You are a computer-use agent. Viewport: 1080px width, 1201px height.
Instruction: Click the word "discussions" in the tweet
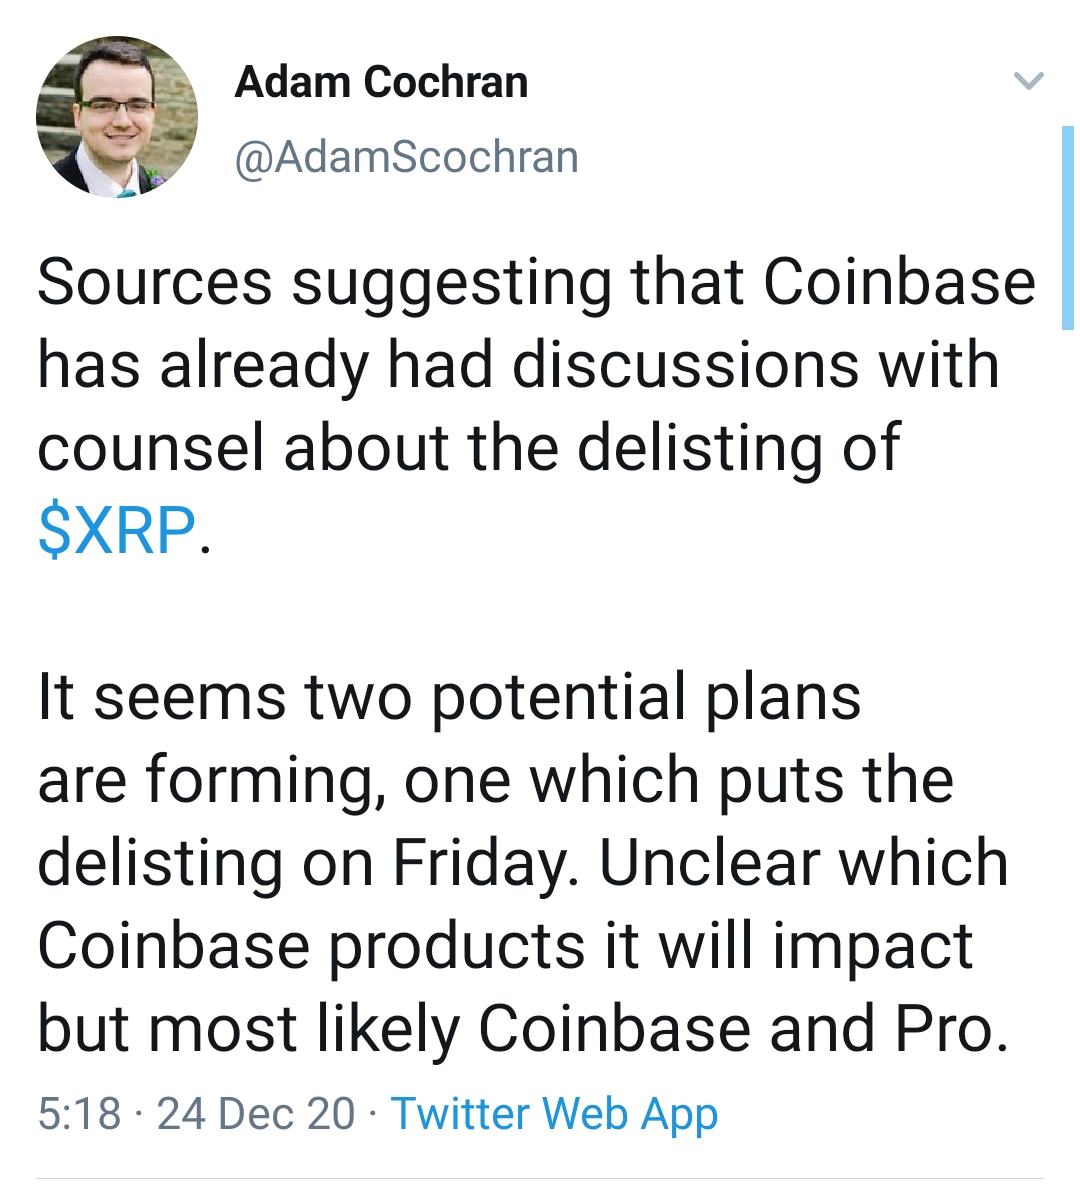pyautogui.click(x=685, y=365)
